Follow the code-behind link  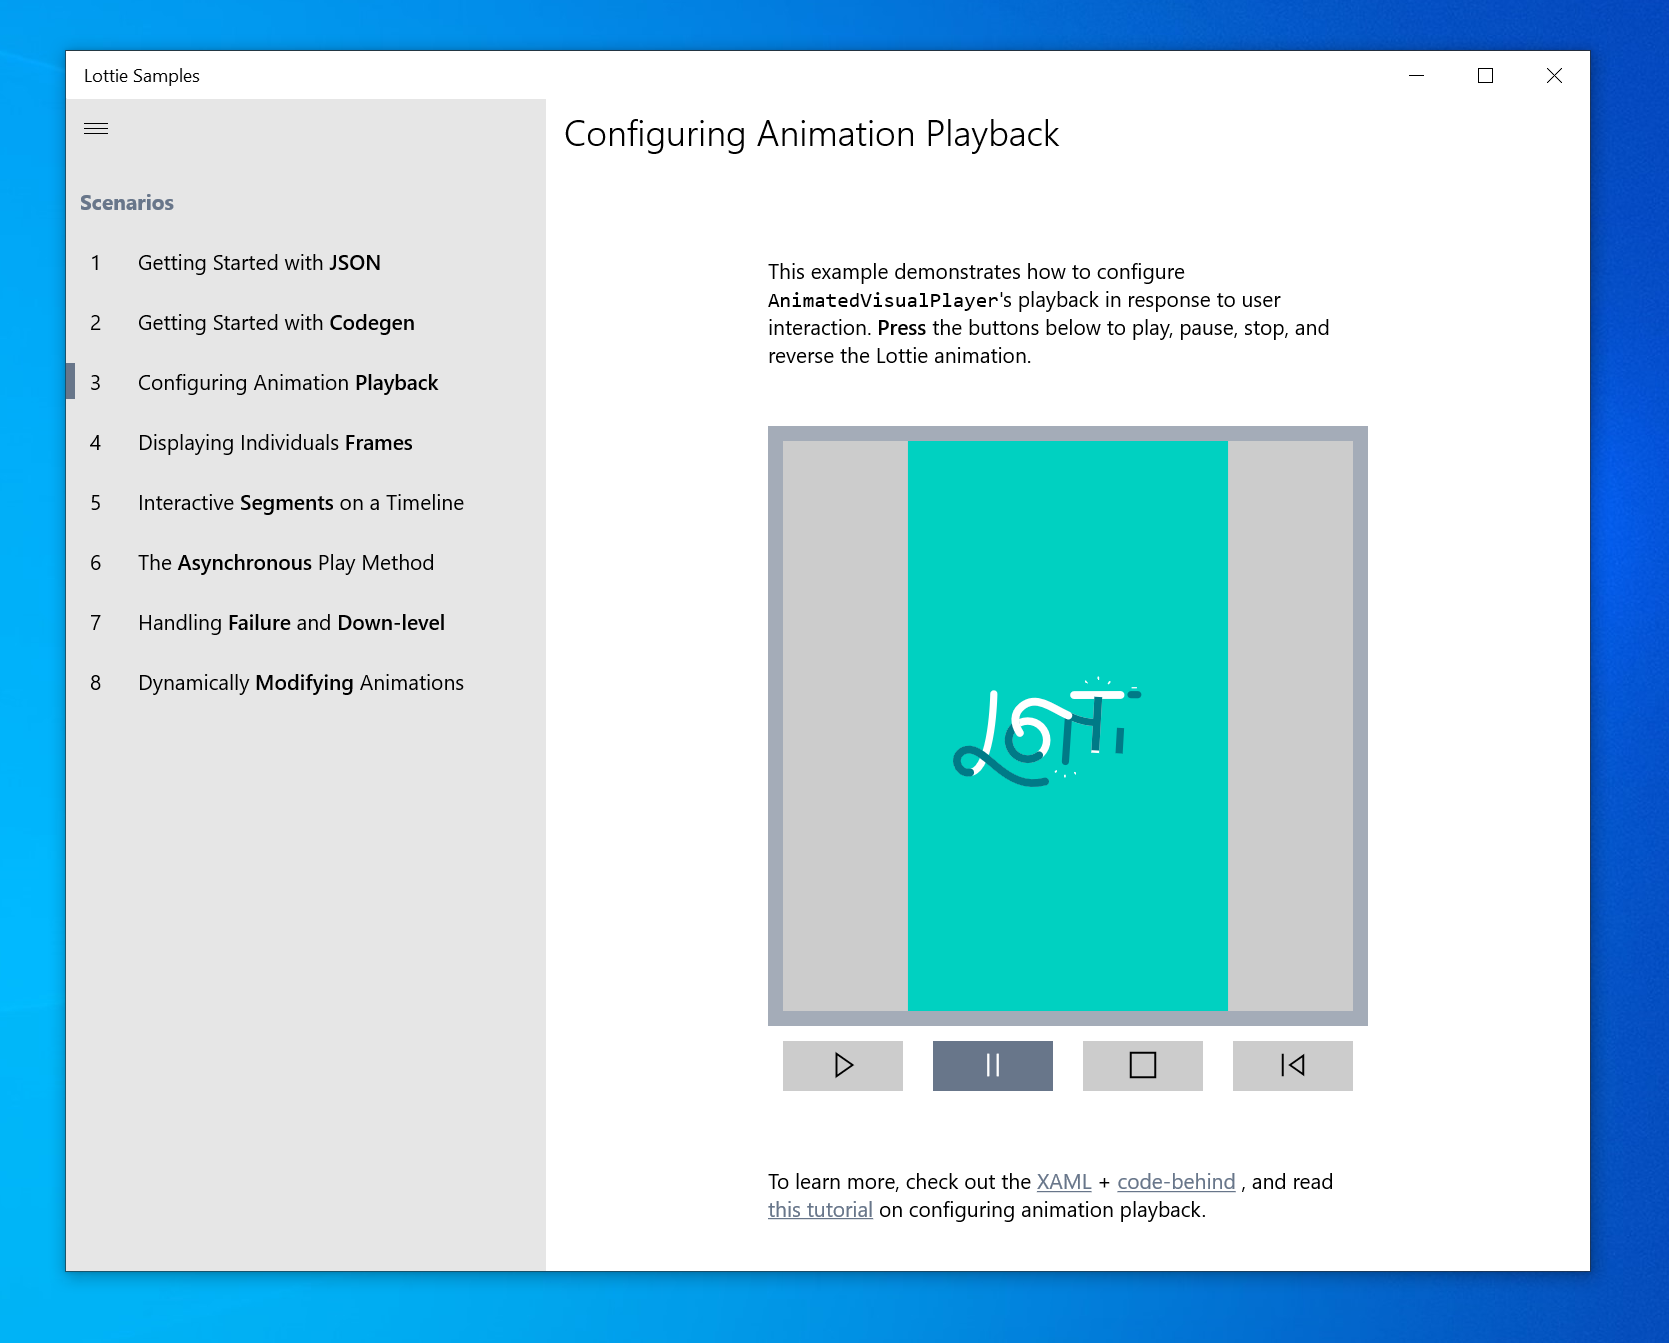(x=1176, y=1182)
